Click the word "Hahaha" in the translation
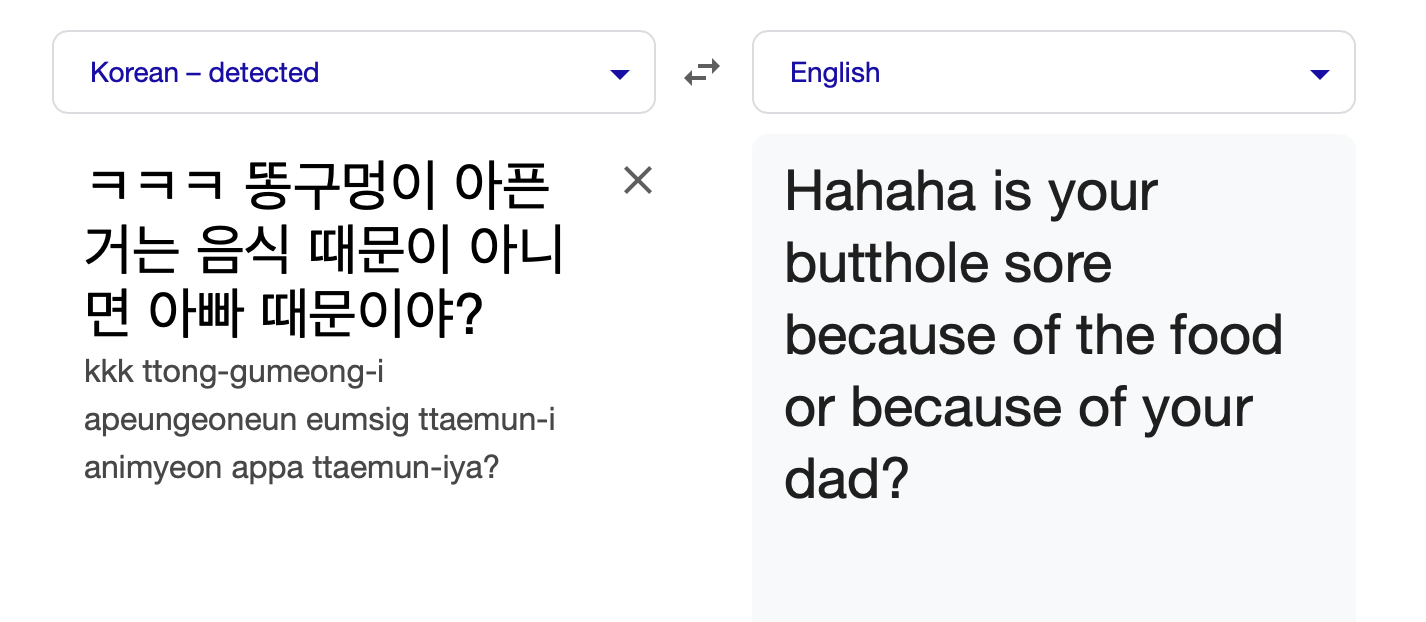This screenshot has width=1426, height=622. [x=875, y=190]
